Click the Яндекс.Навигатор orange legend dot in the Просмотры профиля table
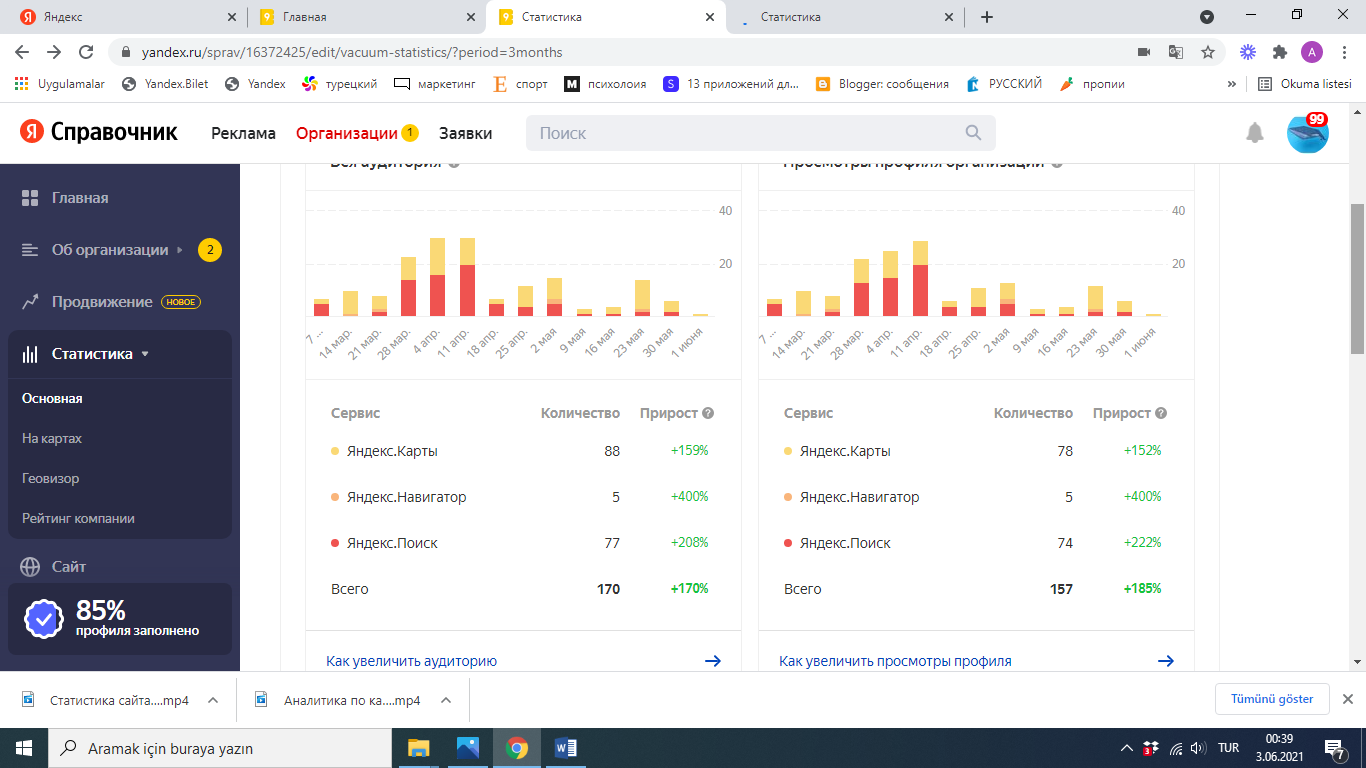This screenshot has width=1366, height=768. 788,497
